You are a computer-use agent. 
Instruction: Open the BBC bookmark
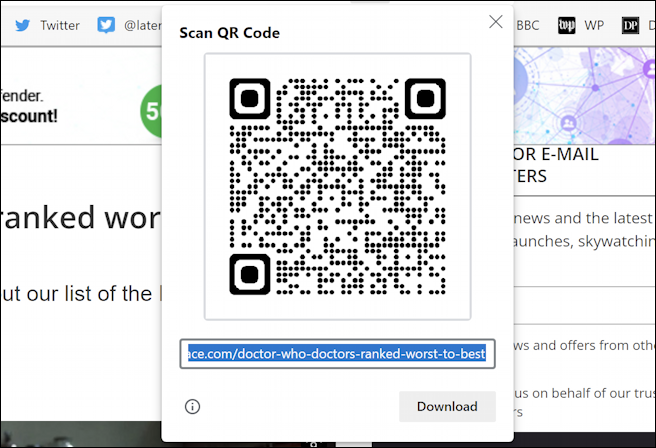pos(527,26)
